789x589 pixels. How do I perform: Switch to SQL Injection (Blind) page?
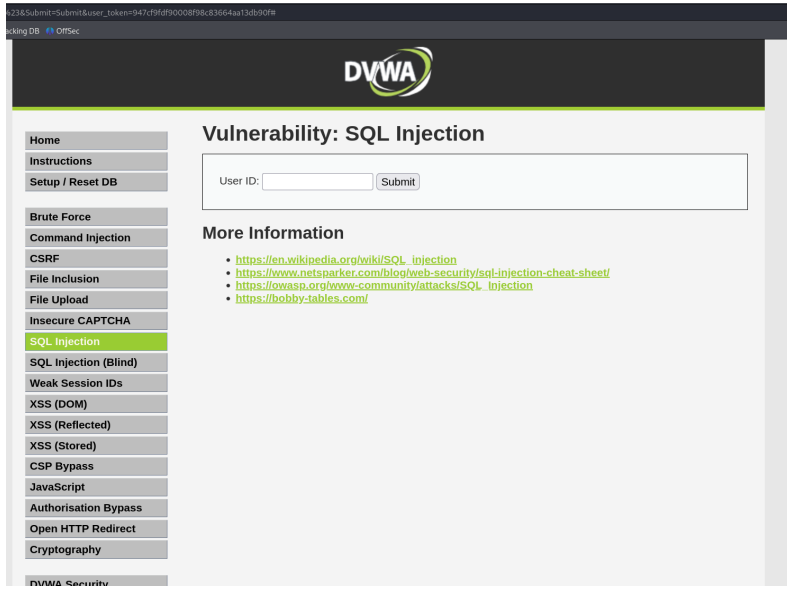coord(96,363)
